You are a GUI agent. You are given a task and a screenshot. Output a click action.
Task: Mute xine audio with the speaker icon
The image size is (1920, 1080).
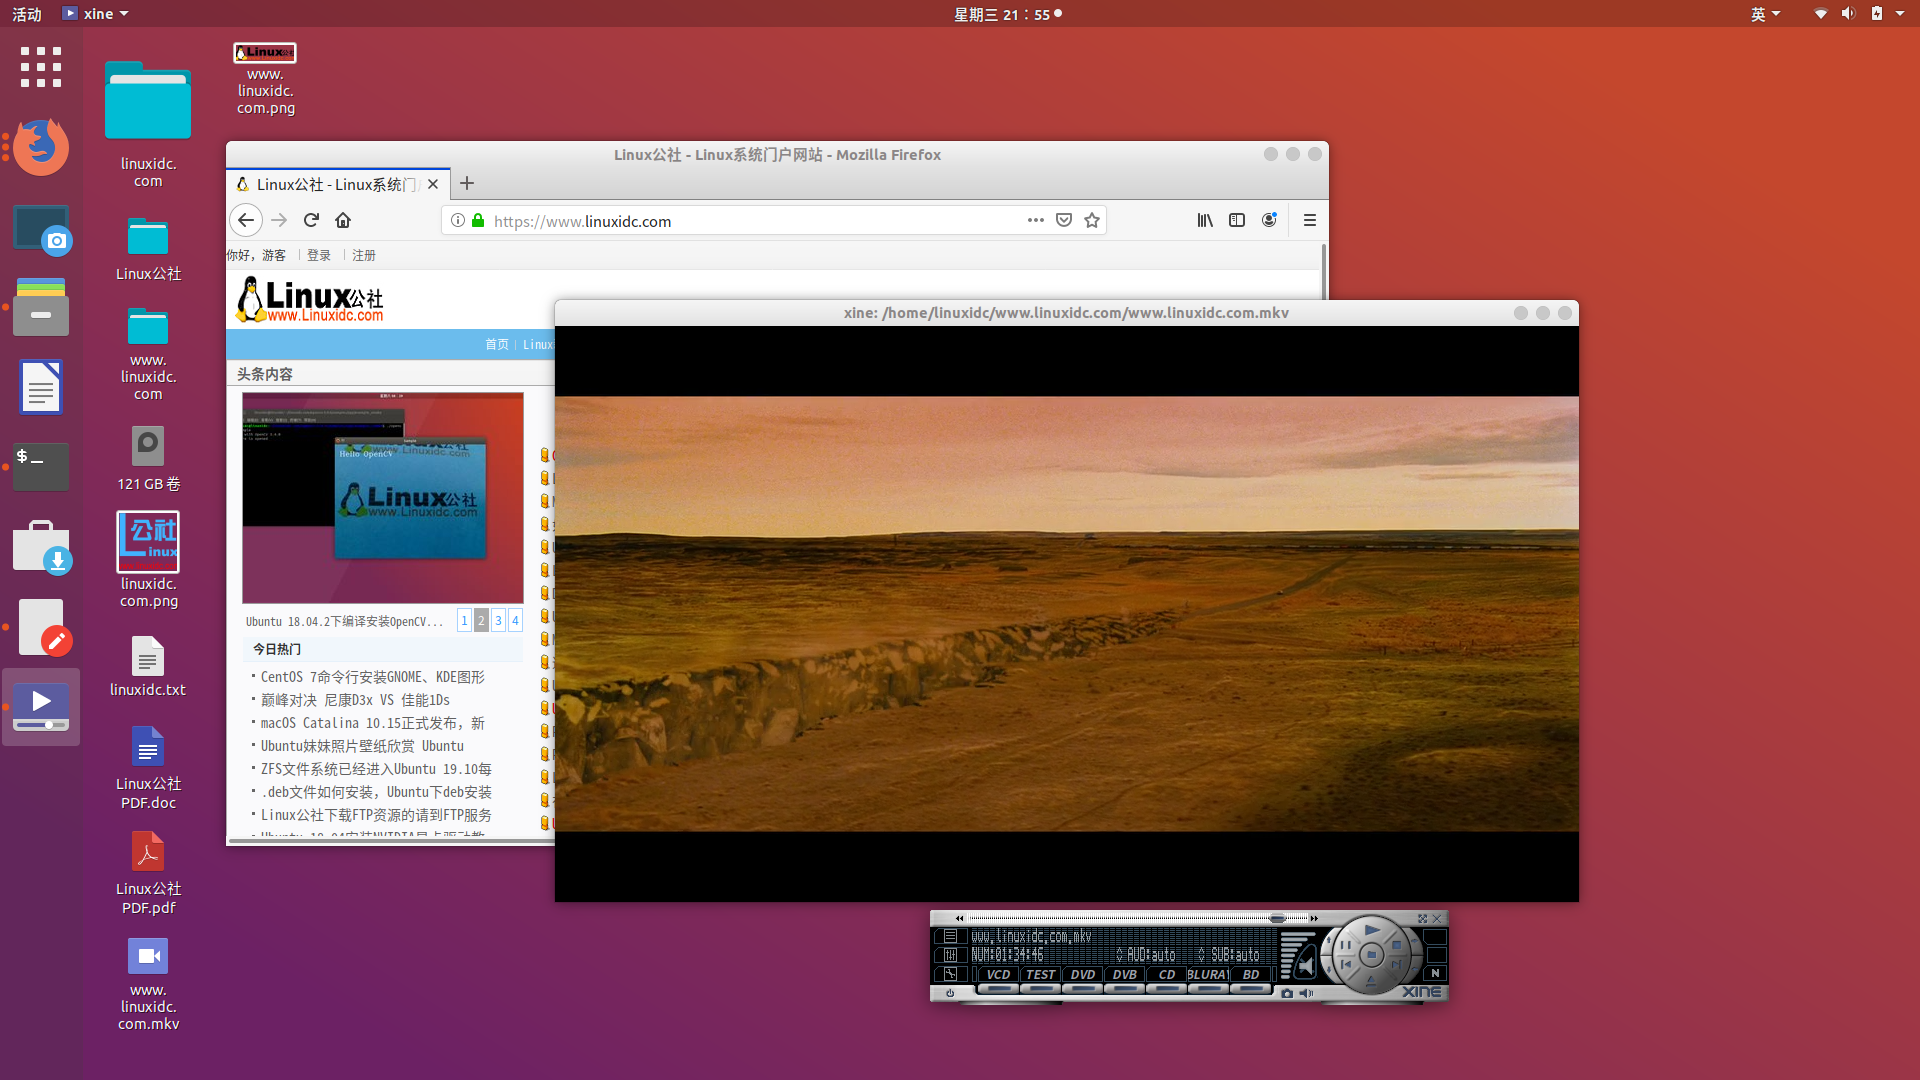[x=1307, y=994]
